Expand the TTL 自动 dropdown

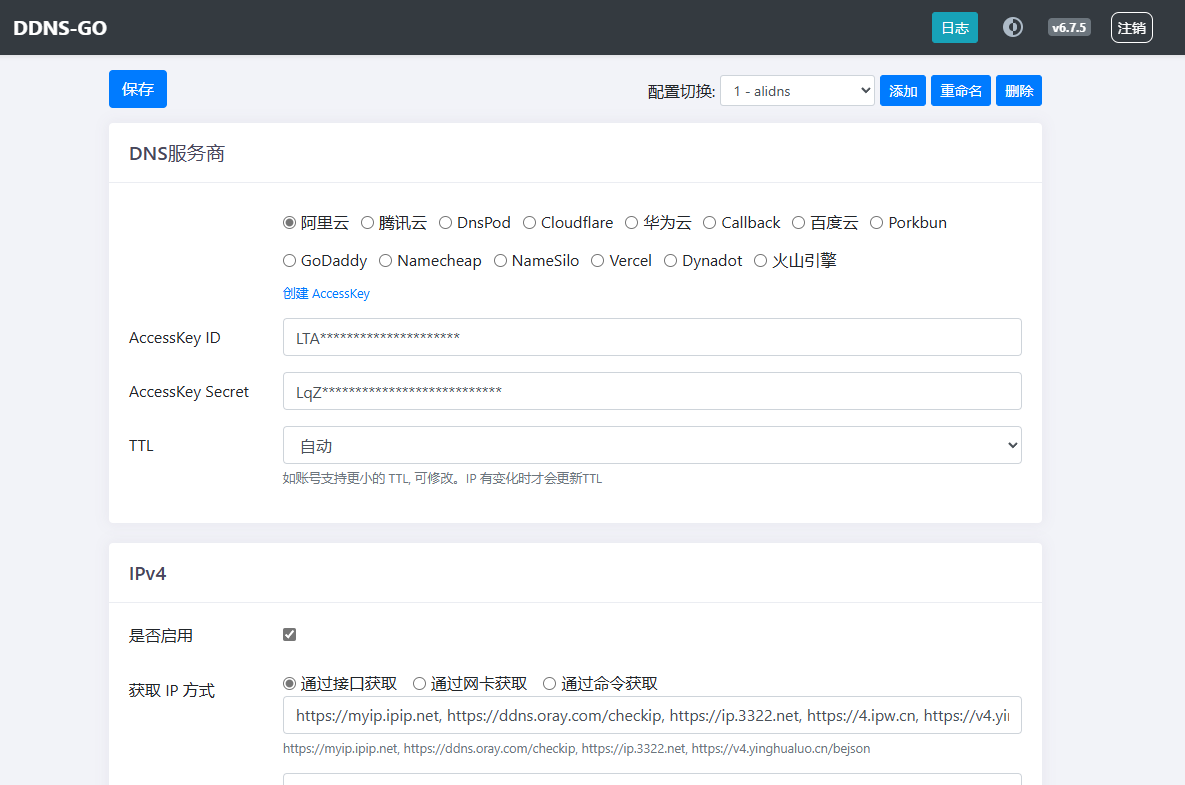[x=652, y=445]
